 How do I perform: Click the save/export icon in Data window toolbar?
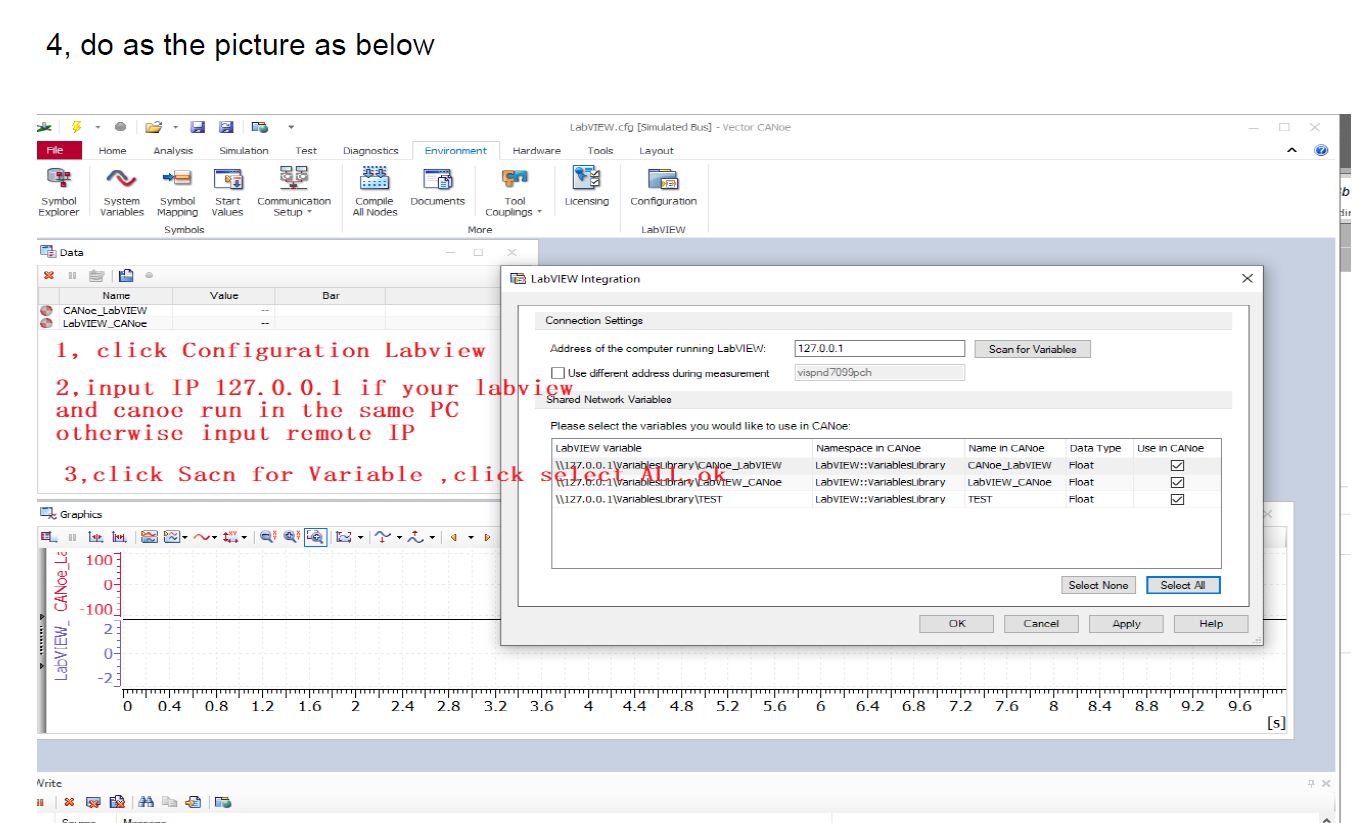click(126, 275)
